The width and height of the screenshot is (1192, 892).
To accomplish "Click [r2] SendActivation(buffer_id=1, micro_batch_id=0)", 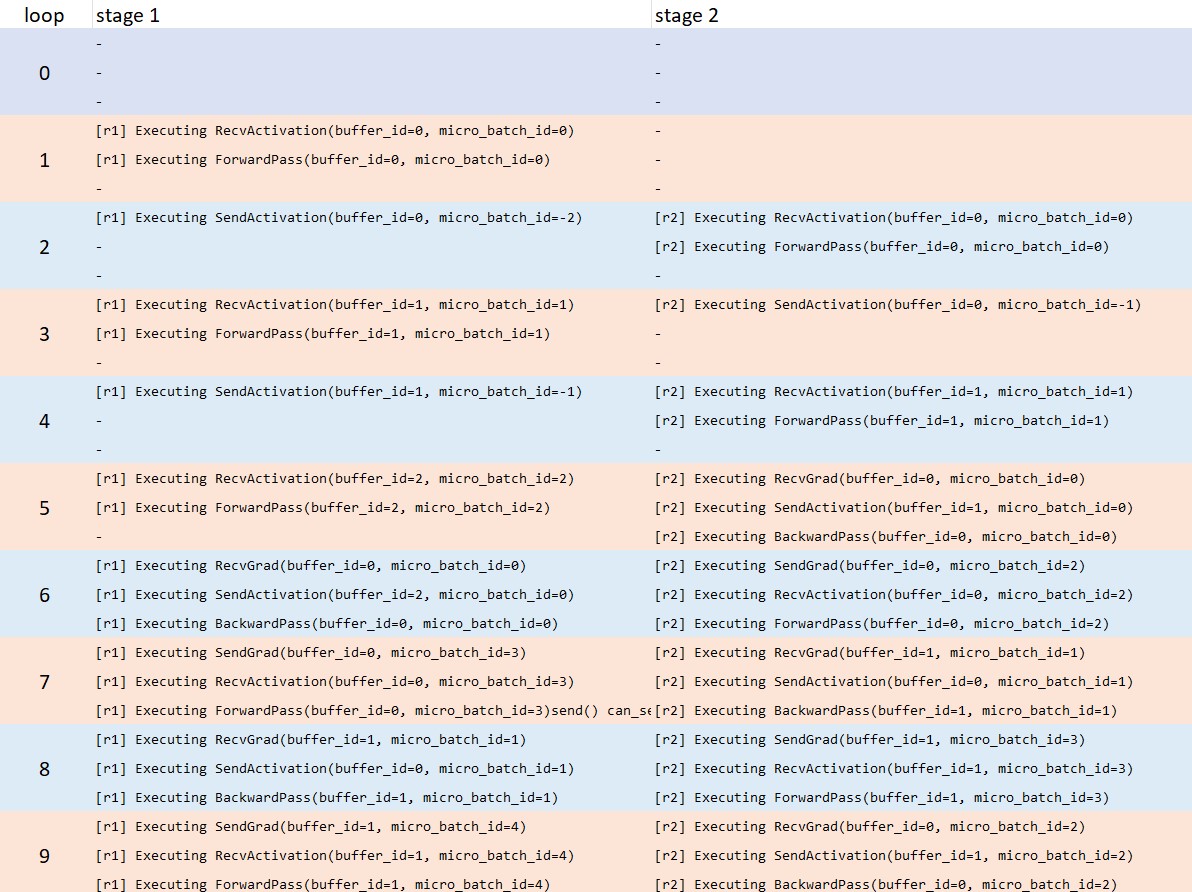I will coord(894,508).
